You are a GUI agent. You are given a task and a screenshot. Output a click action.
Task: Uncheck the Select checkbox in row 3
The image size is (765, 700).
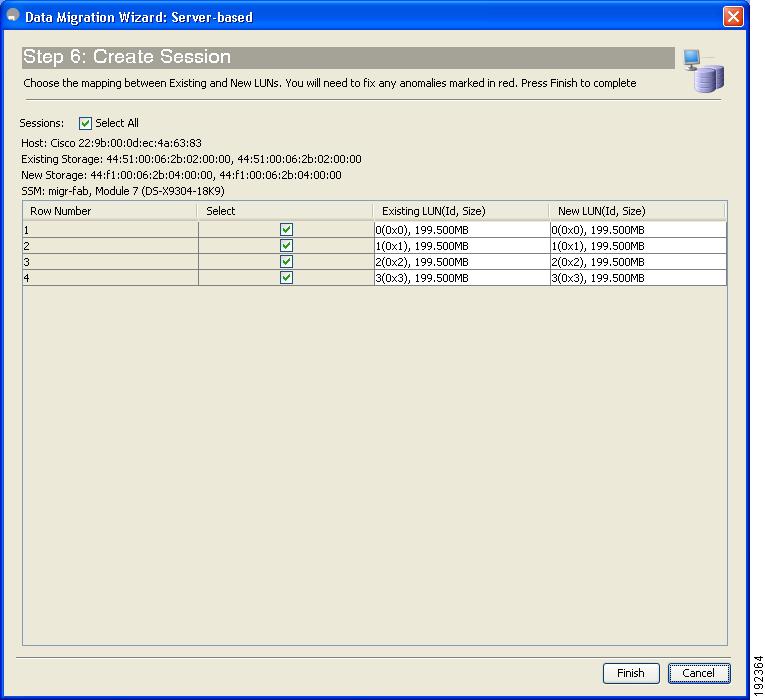tap(286, 261)
